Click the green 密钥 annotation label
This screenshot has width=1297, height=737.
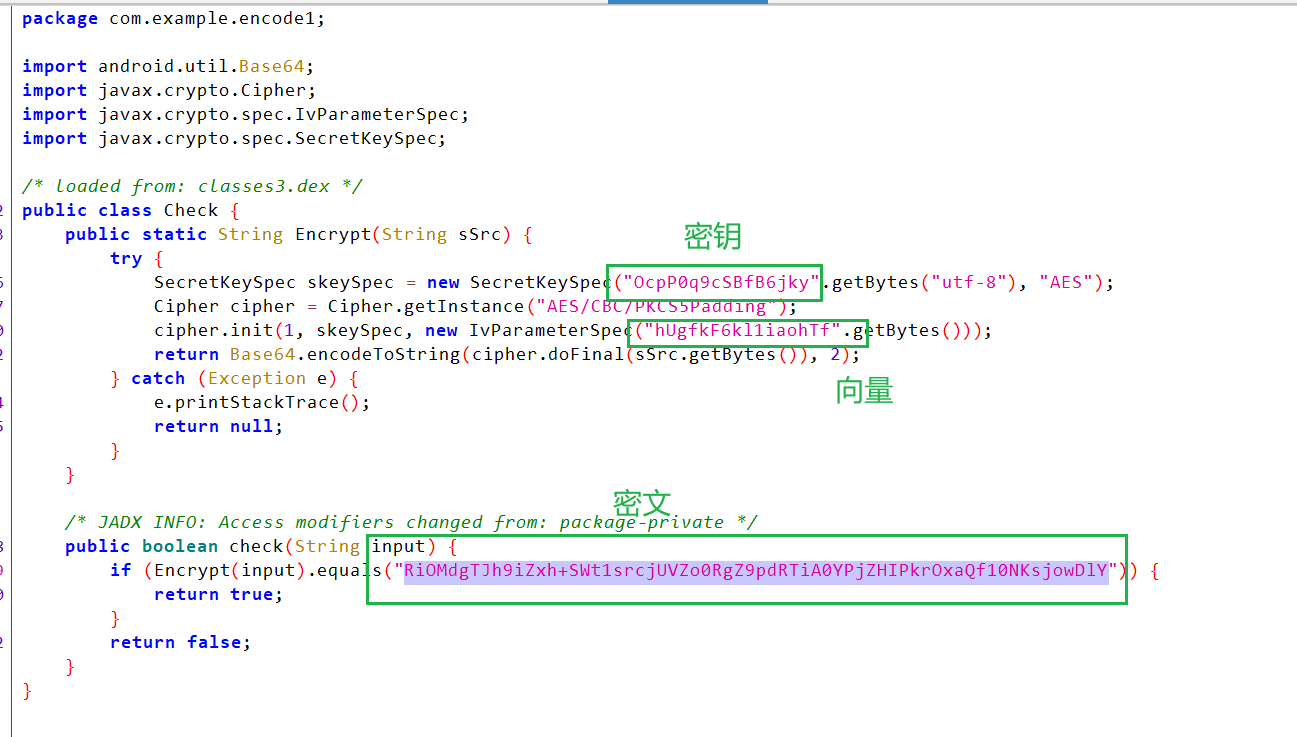[x=712, y=236]
